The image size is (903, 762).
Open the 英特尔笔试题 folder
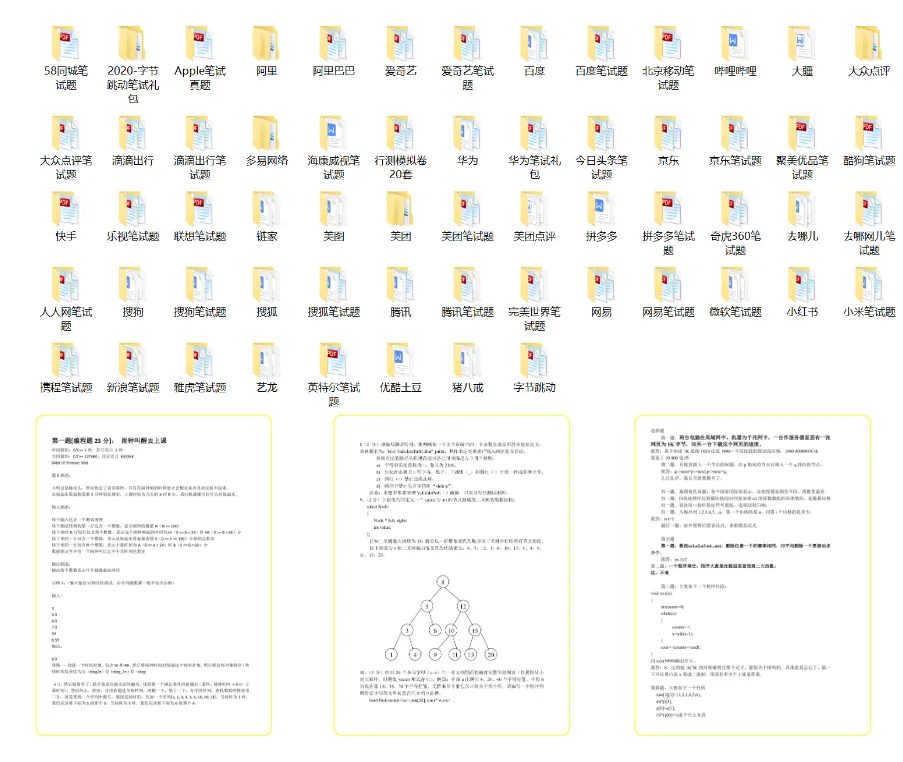point(333,361)
